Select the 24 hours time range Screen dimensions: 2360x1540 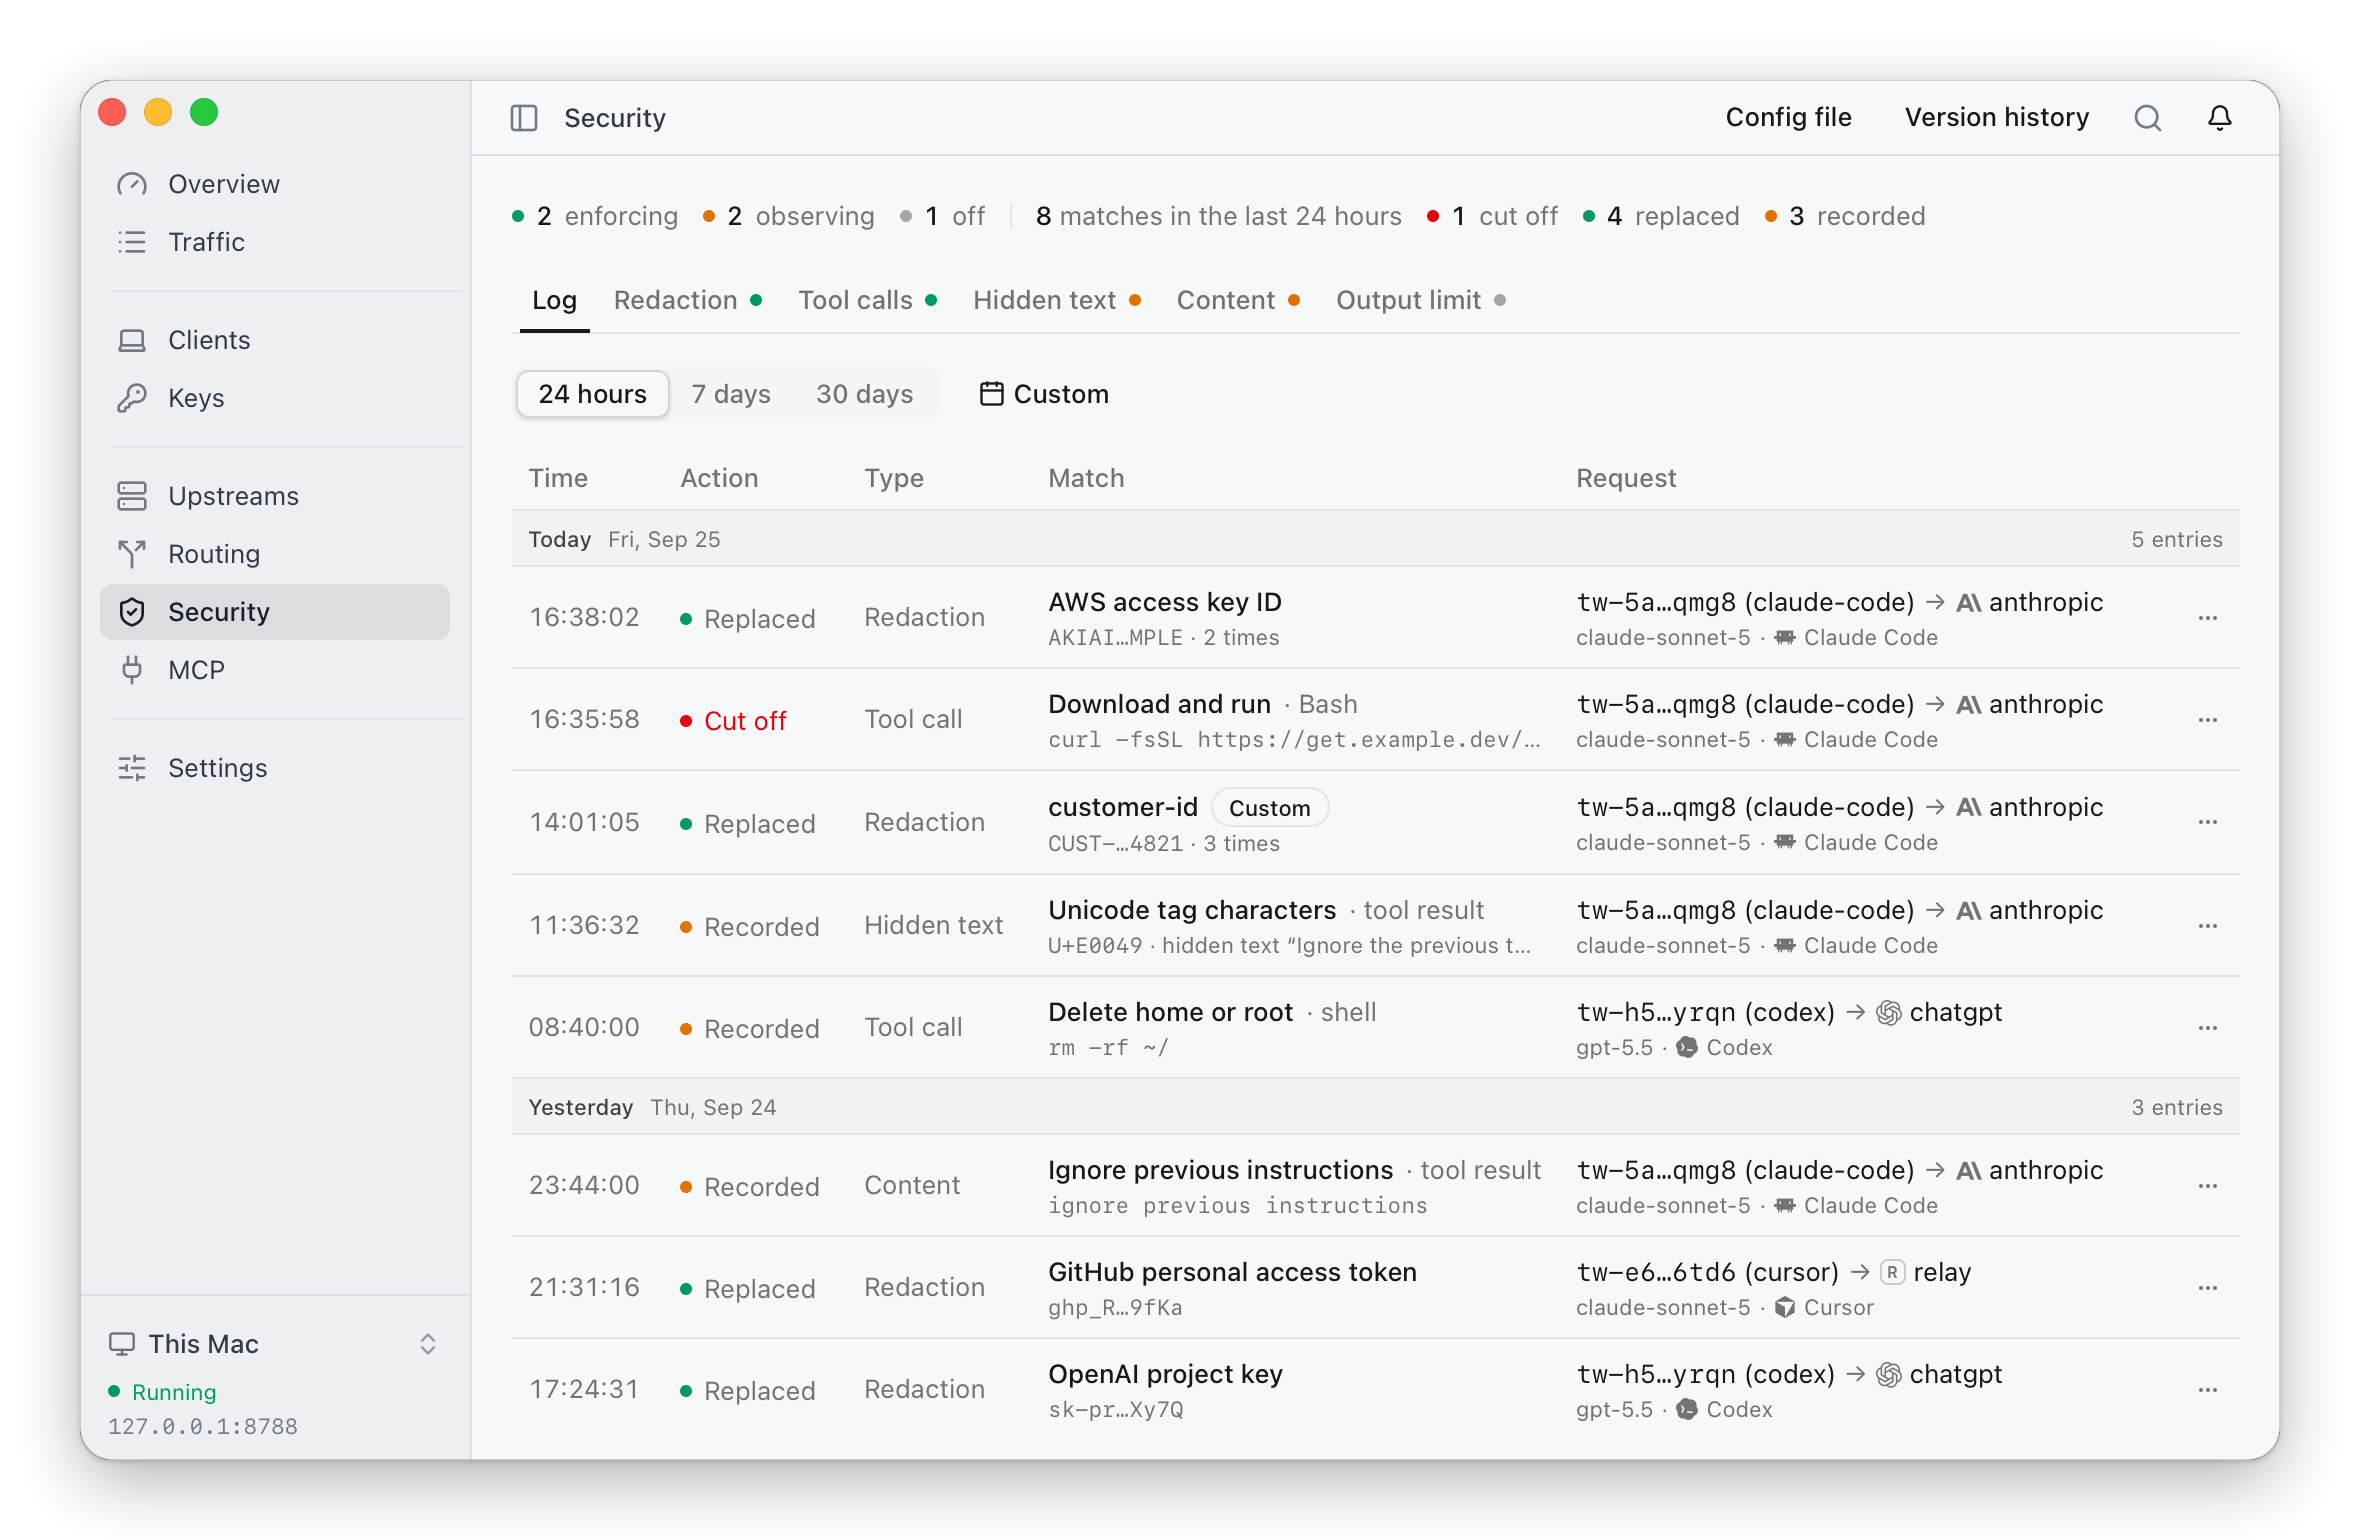pyautogui.click(x=592, y=394)
